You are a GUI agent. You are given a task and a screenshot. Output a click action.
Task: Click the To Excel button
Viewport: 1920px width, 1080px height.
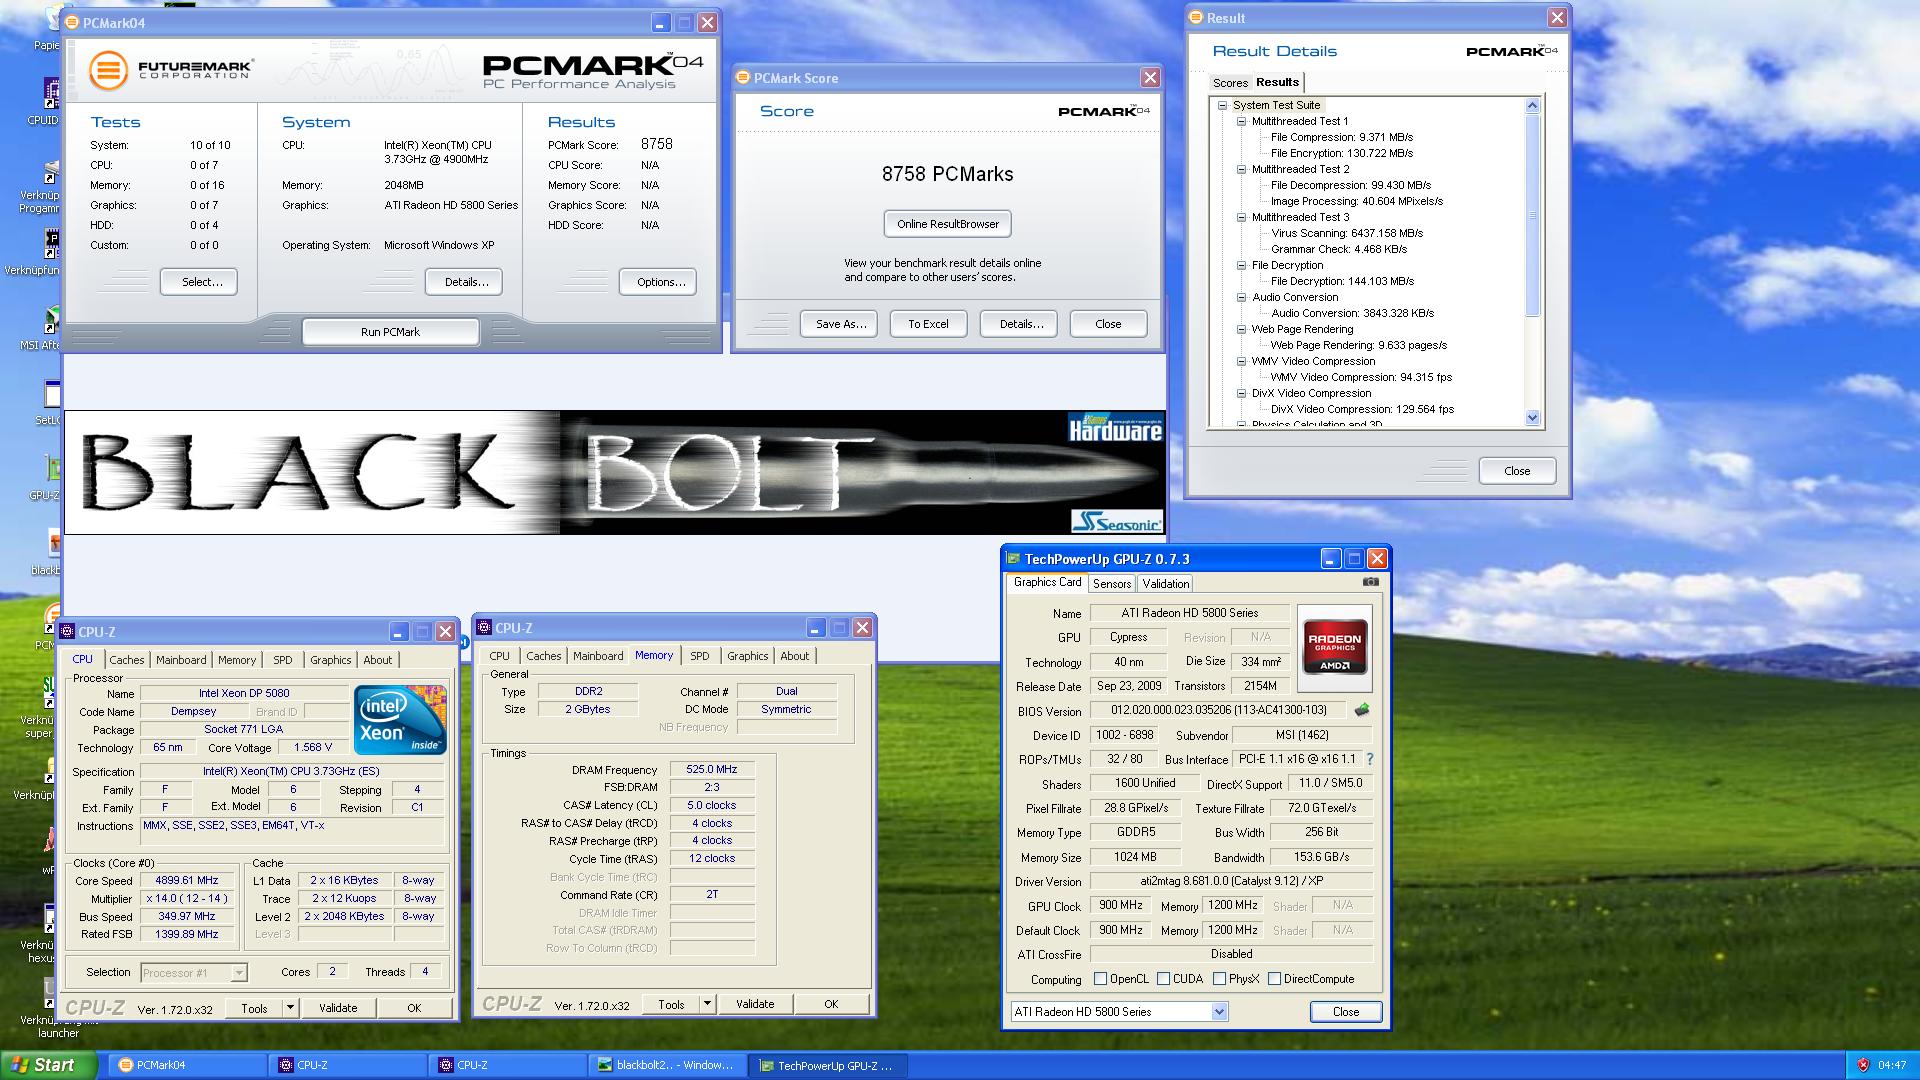(928, 324)
